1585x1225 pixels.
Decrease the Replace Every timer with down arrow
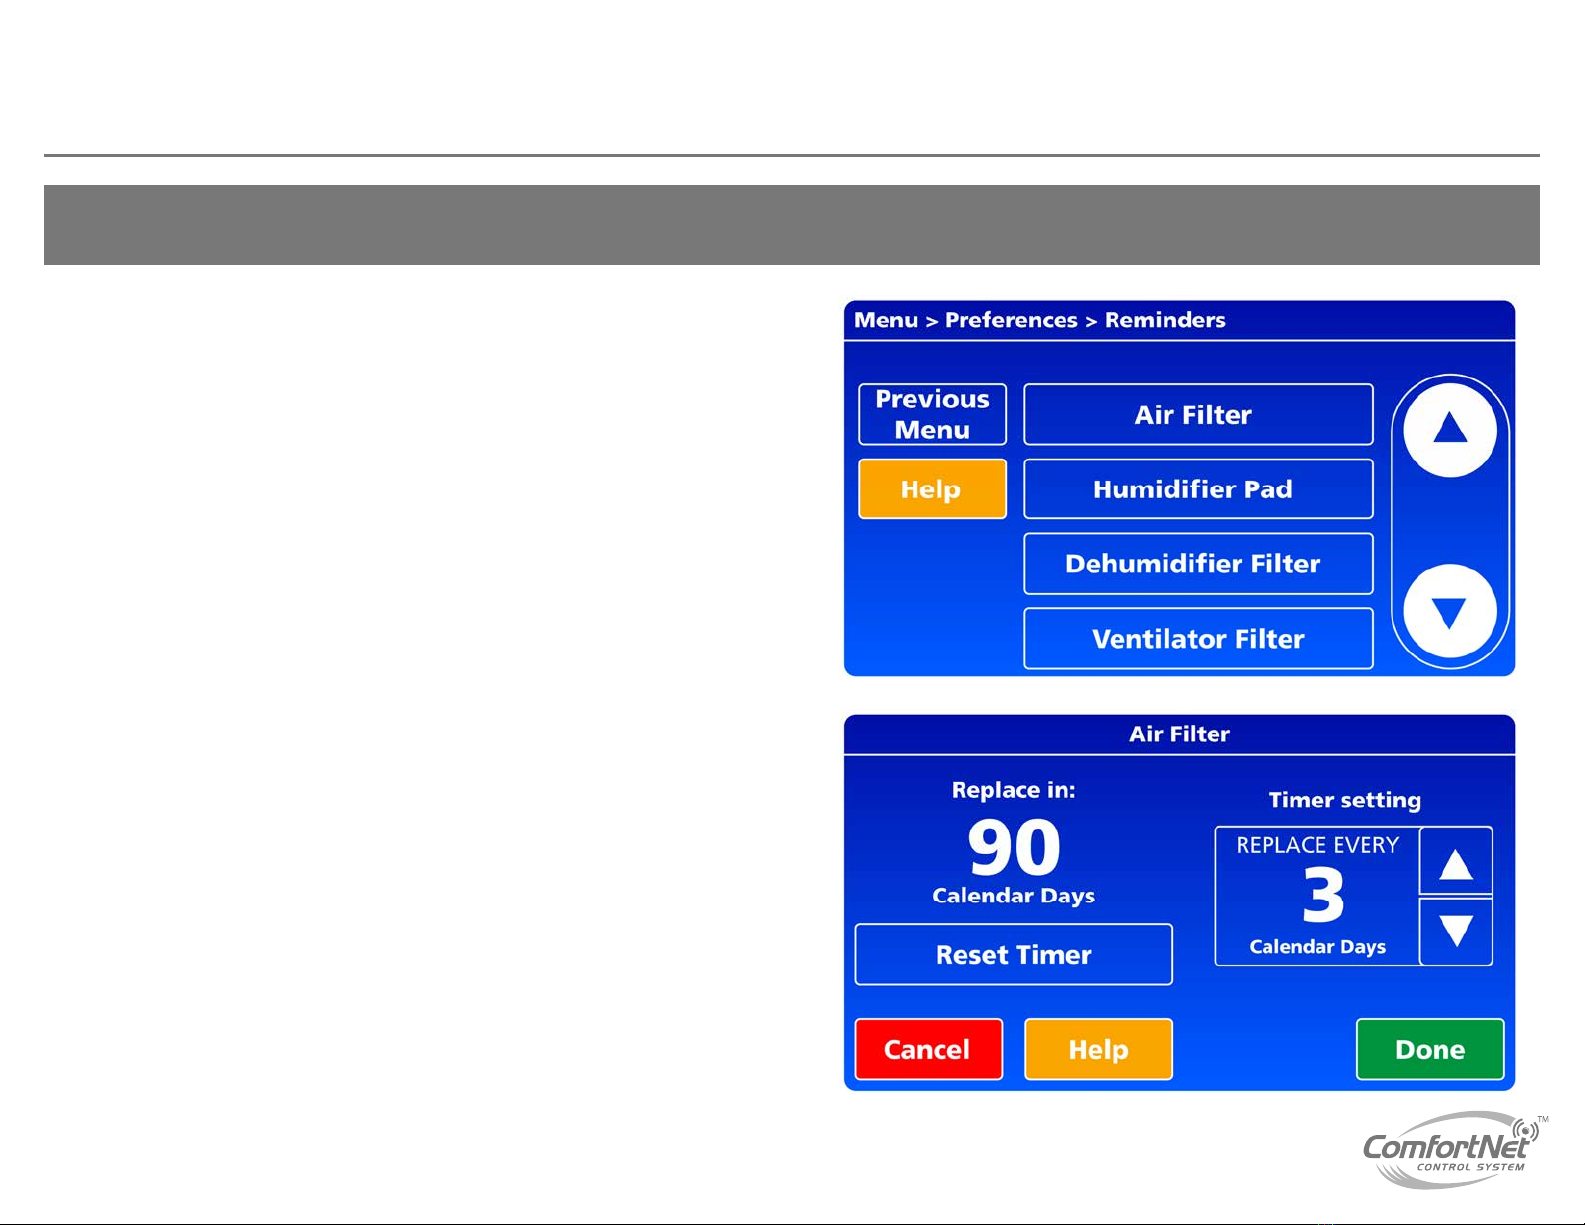(1455, 931)
